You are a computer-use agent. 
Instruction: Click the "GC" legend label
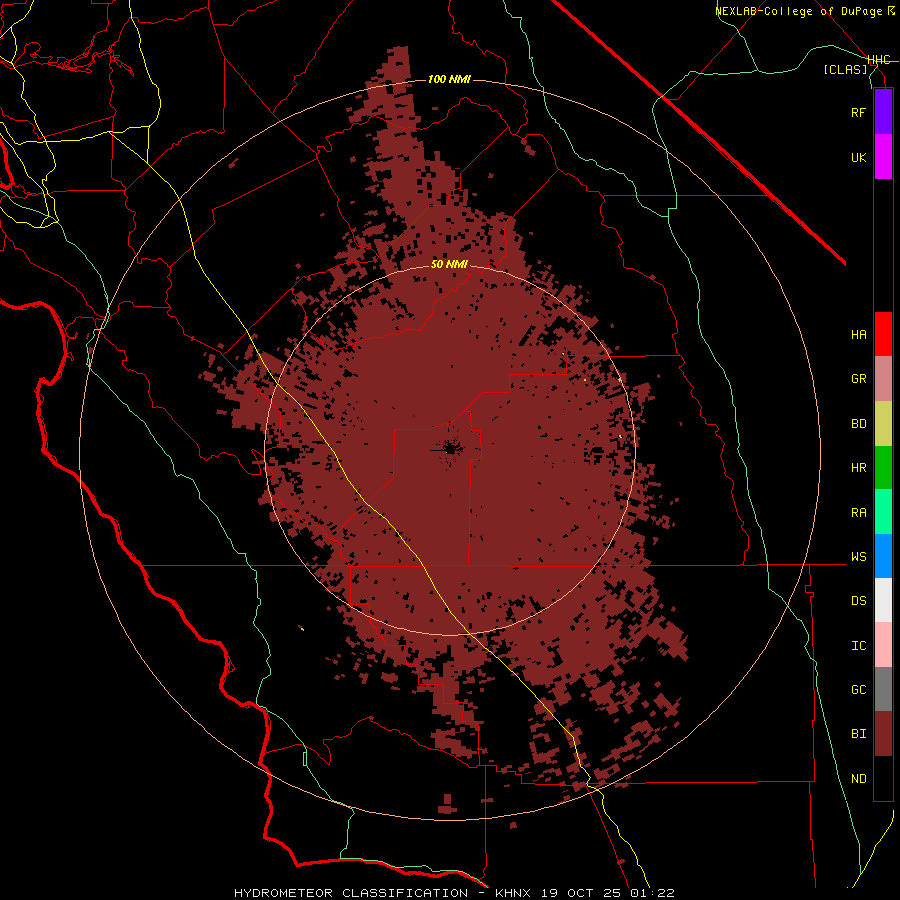click(858, 690)
